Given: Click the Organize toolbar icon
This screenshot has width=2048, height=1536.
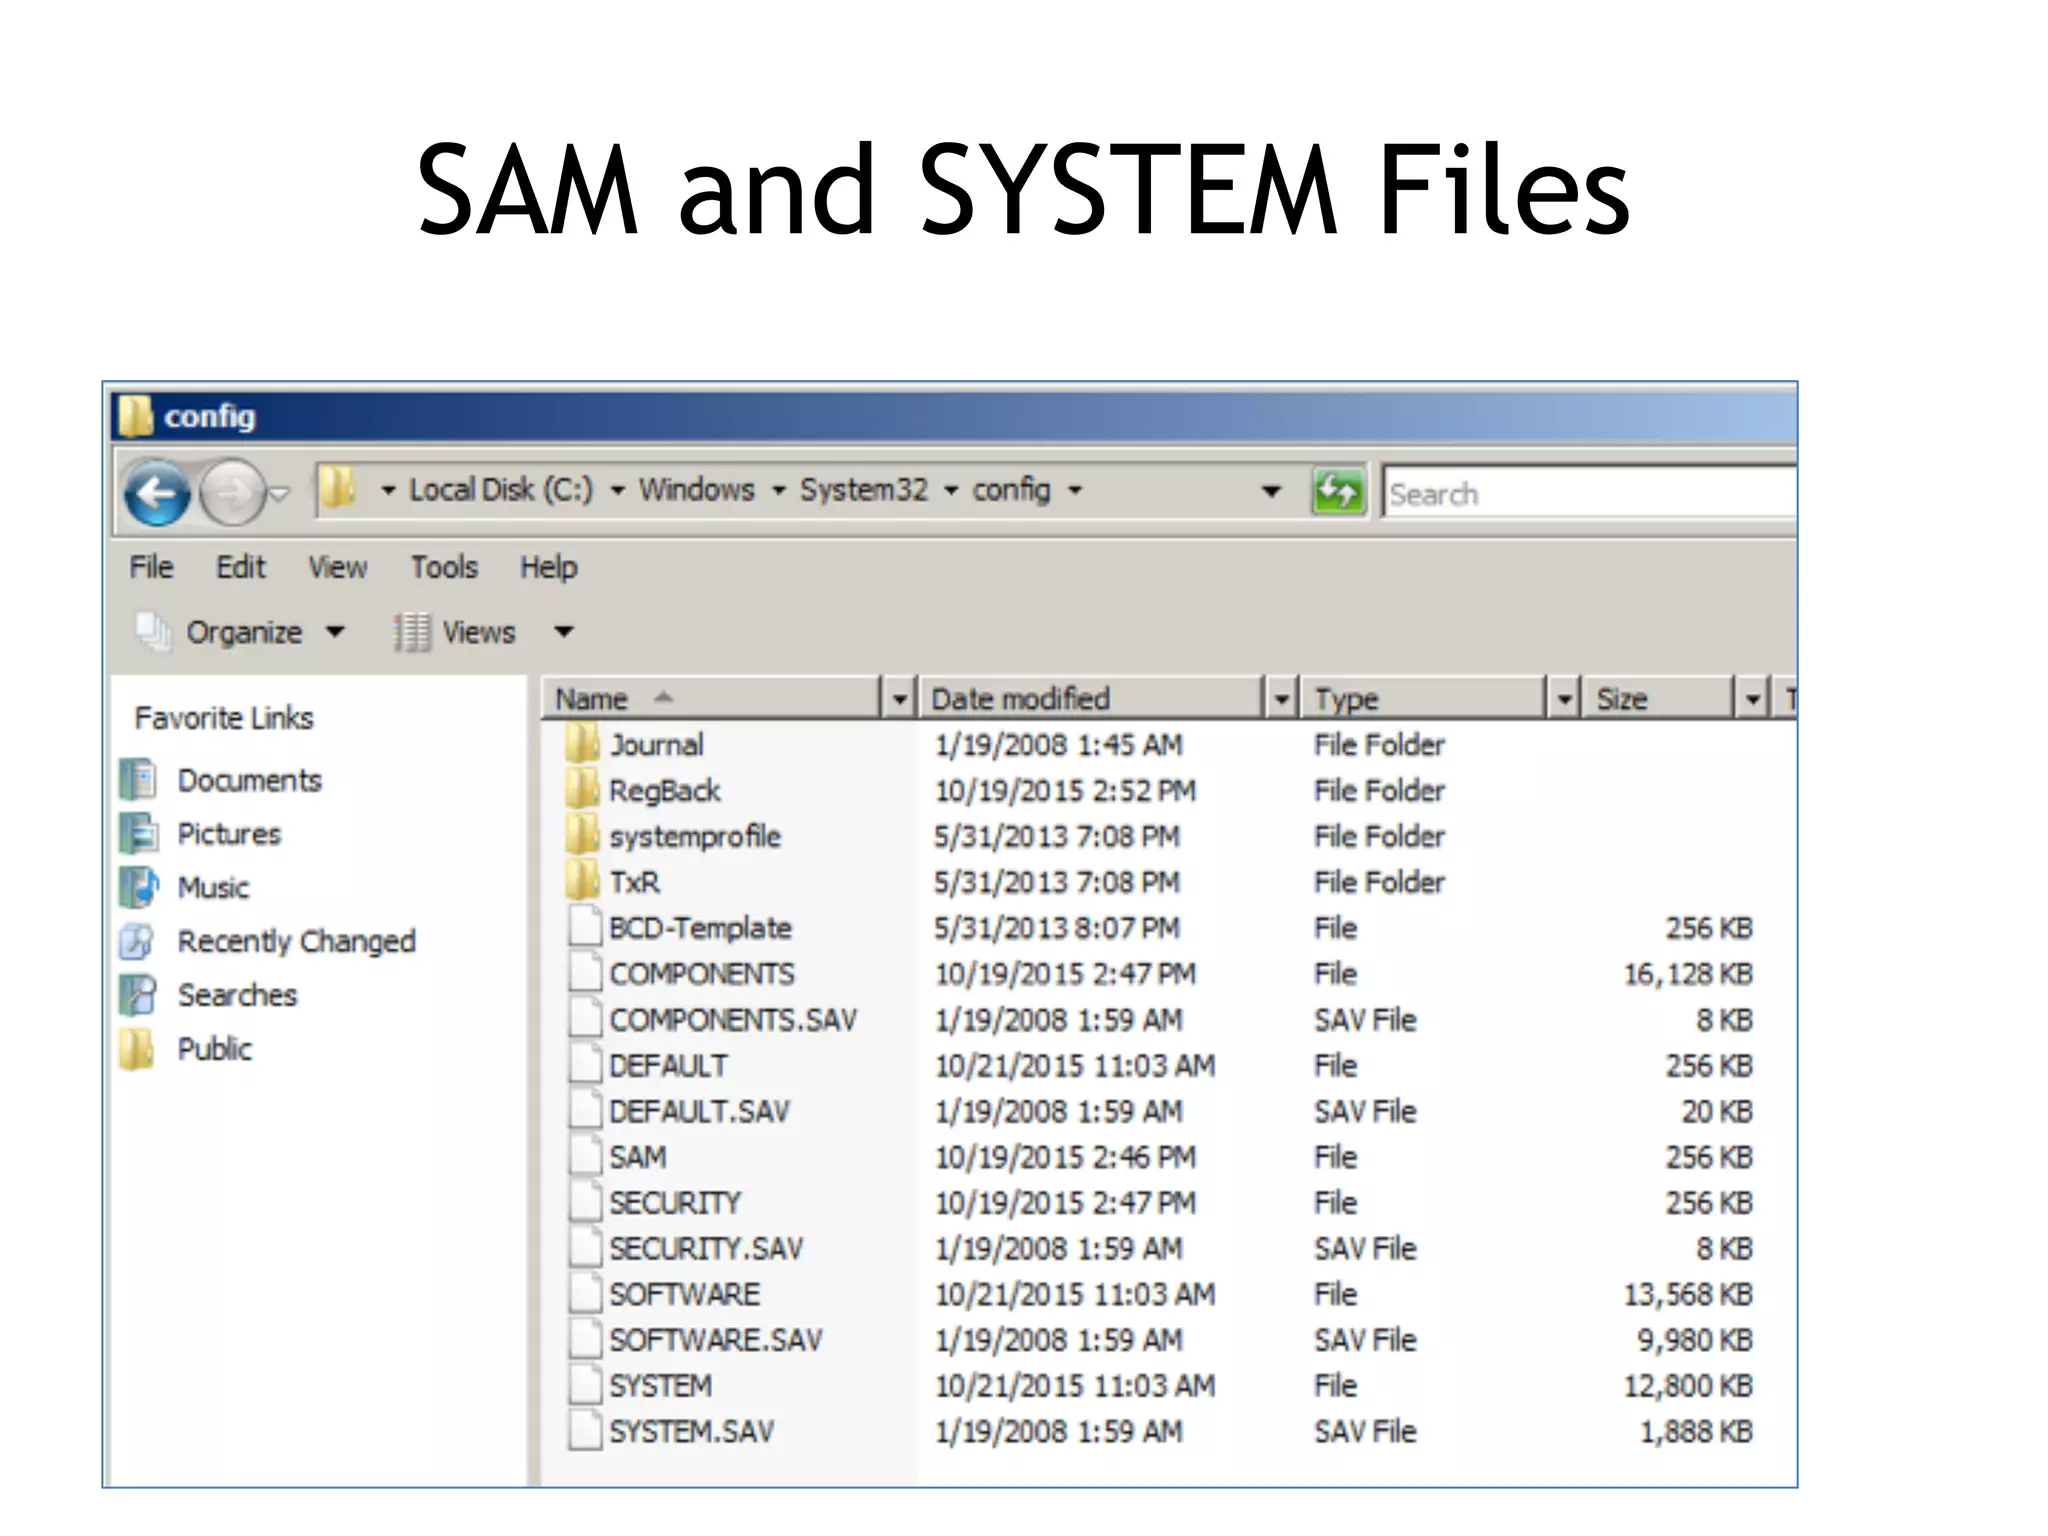Looking at the screenshot, I should [x=154, y=631].
